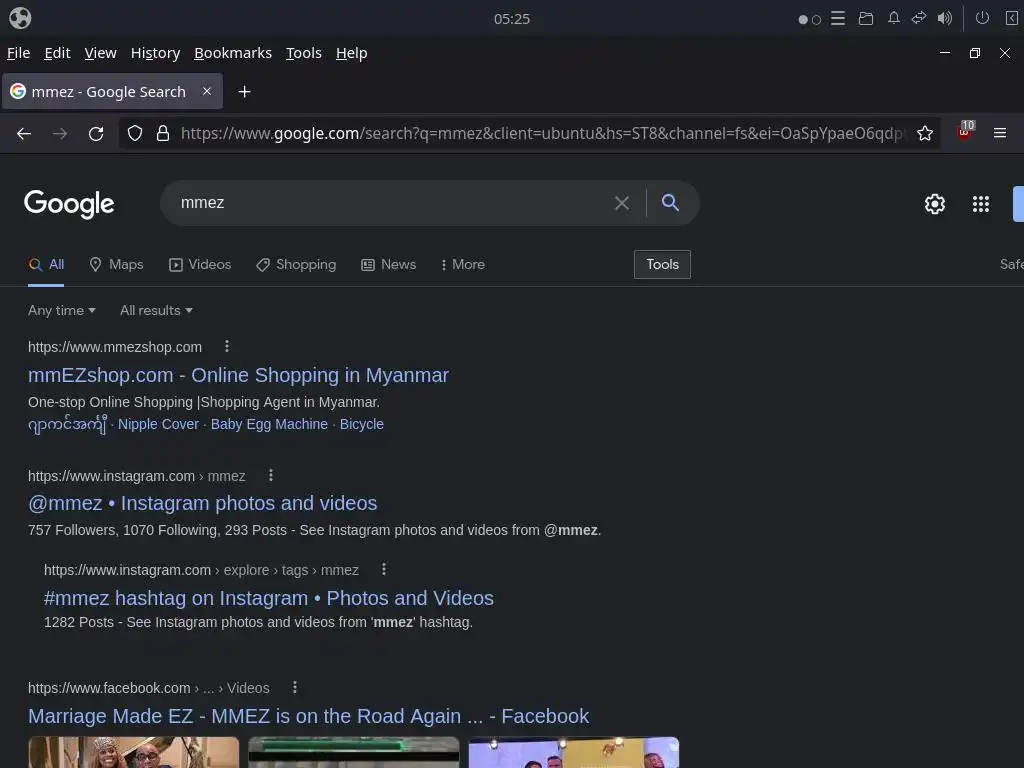
Task: Open the Help menu
Action: click(x=351, y=53)
